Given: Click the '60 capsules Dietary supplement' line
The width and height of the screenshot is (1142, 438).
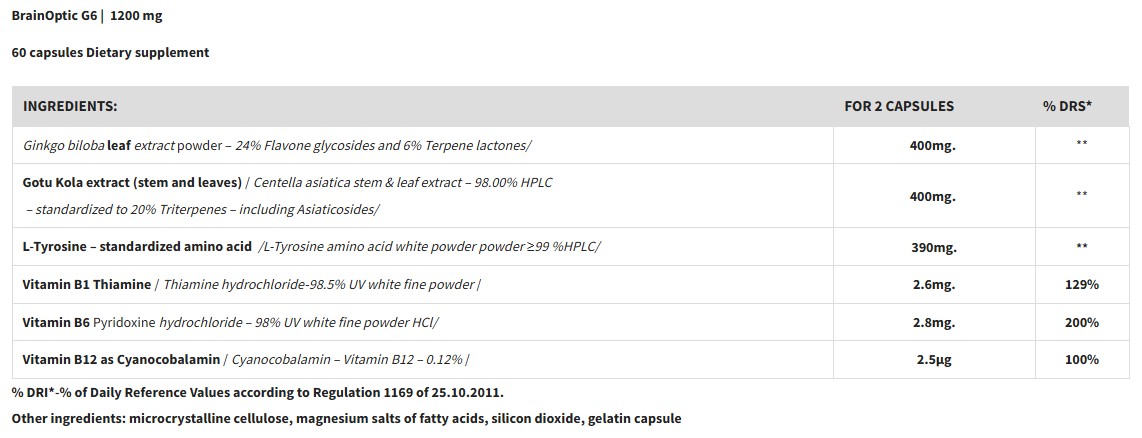Looking at the screenshot, I should tap(110, 52).
